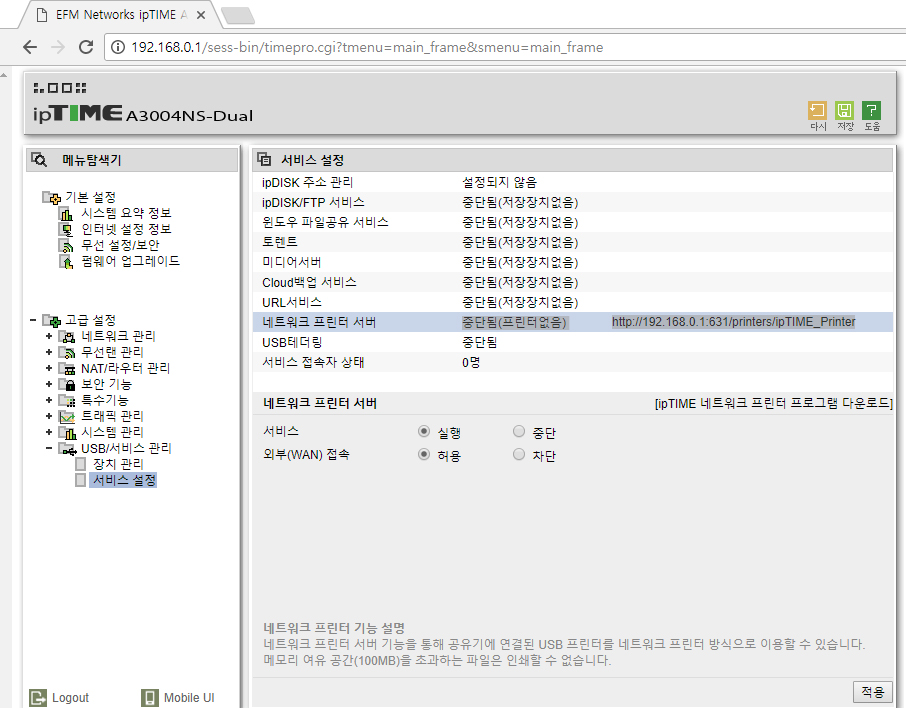Expand the 보안 기능 tree node
Image resolution: width=906 pixels, height=708 pixels.
(x=49, y=384)
